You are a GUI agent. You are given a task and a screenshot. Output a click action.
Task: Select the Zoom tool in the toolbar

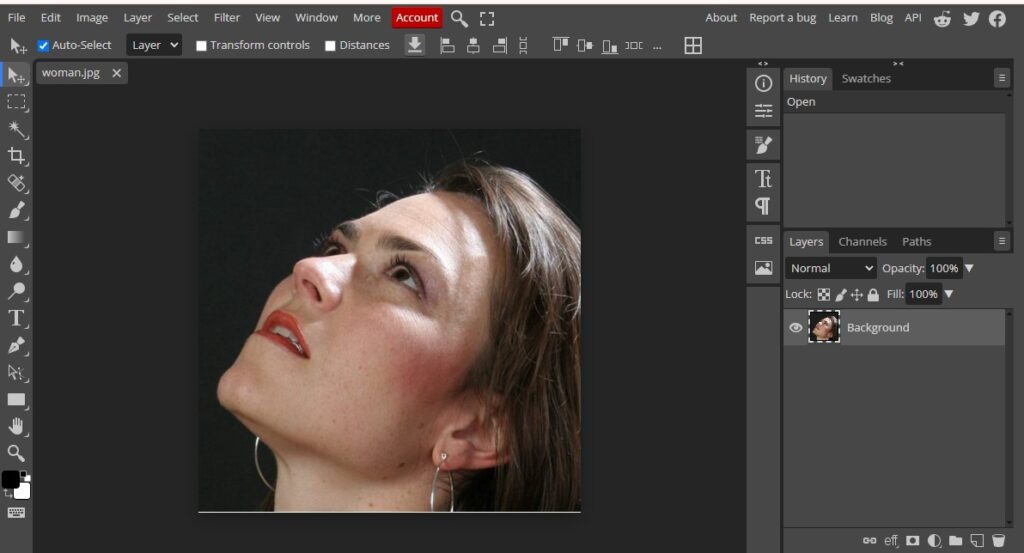point(16,453)
